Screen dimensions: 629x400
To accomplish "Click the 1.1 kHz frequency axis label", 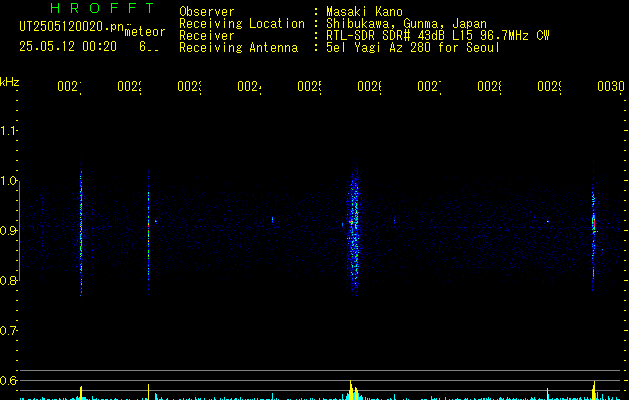I will [x=8, y=131].
